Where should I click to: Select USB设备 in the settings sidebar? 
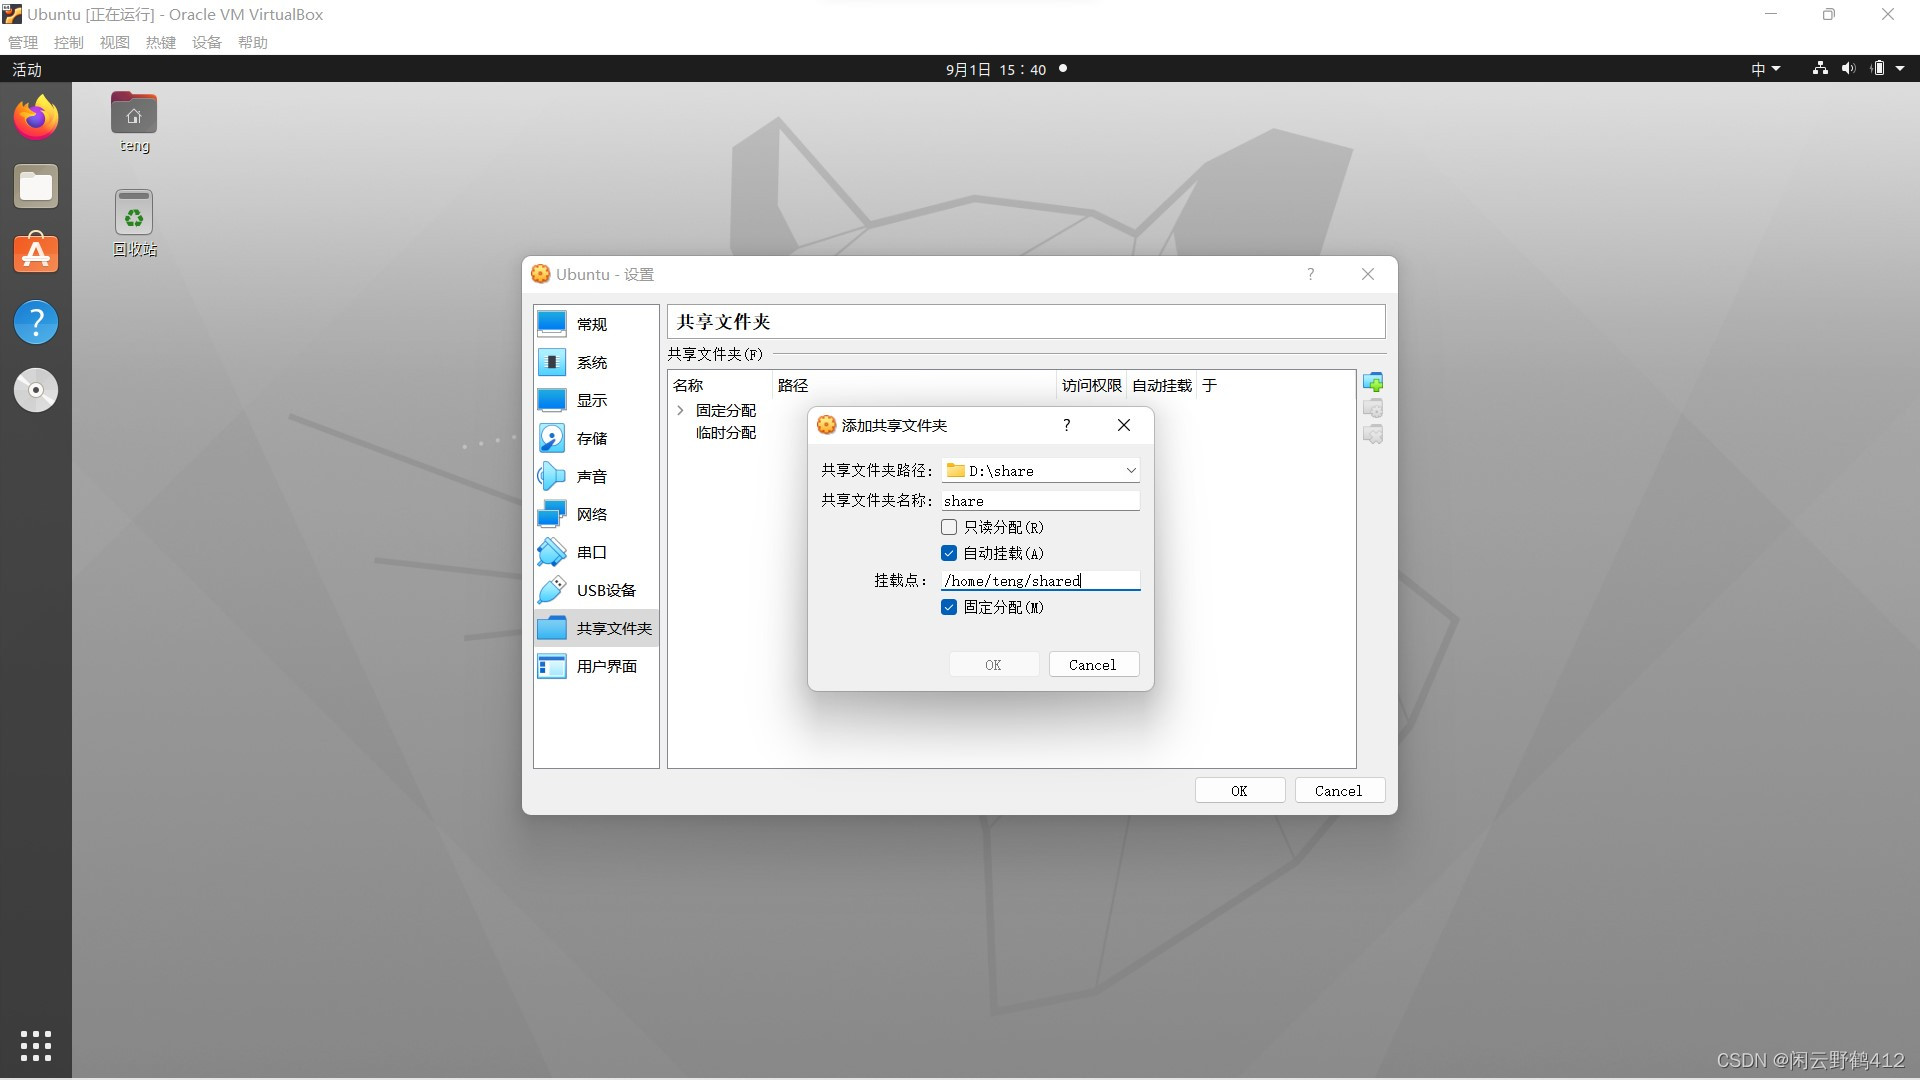(x=596, y=590)
